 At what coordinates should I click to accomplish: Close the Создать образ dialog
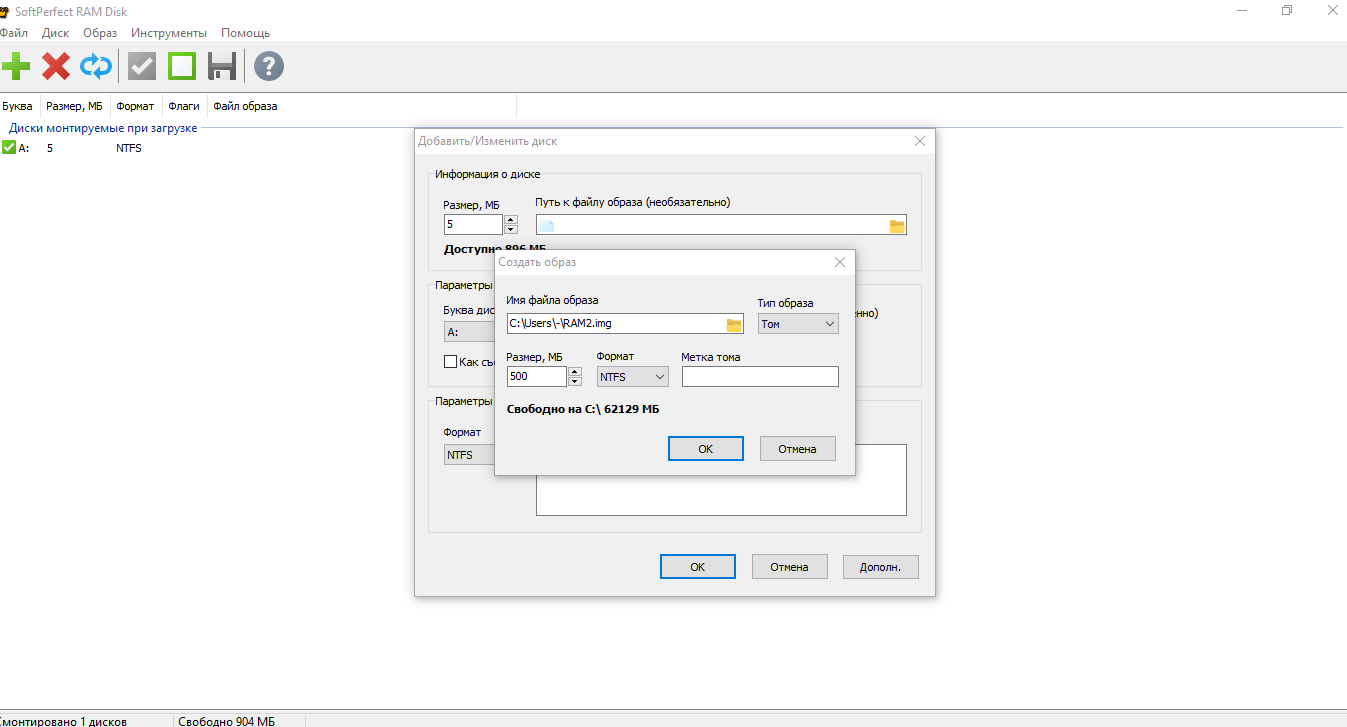840,262
